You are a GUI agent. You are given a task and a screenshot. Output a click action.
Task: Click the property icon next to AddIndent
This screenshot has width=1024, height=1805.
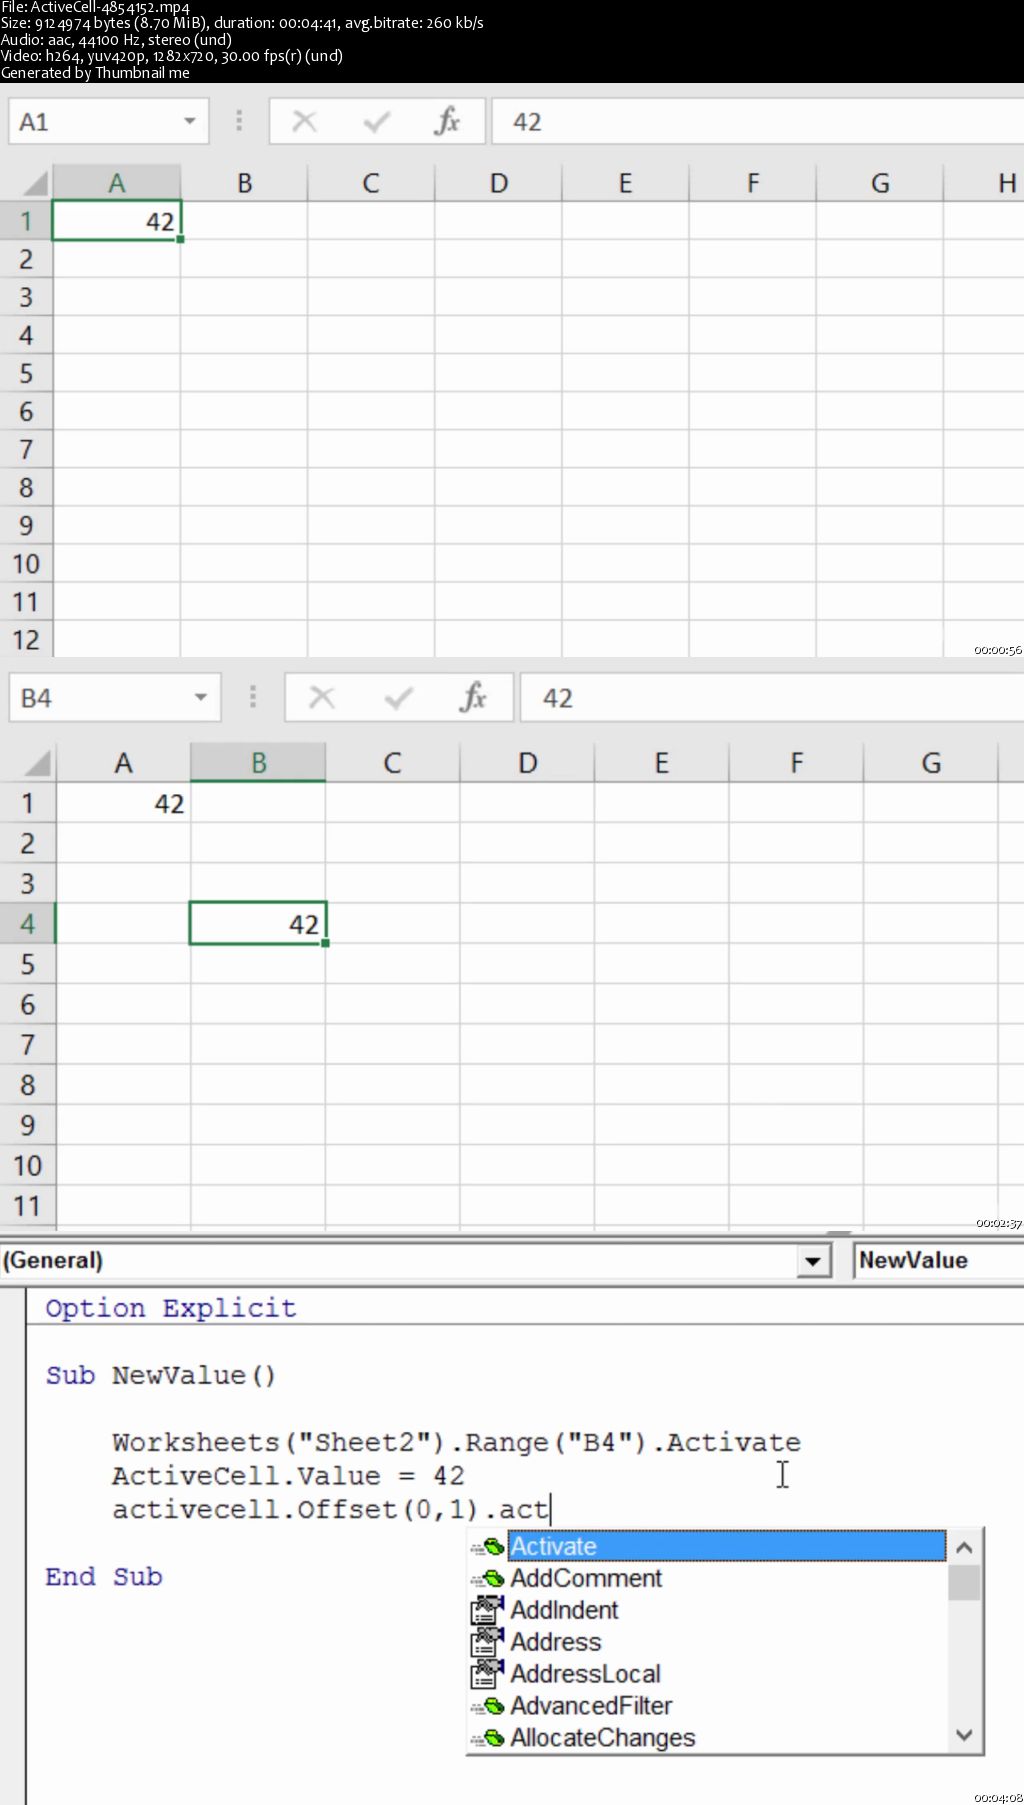coord(487,1610)
